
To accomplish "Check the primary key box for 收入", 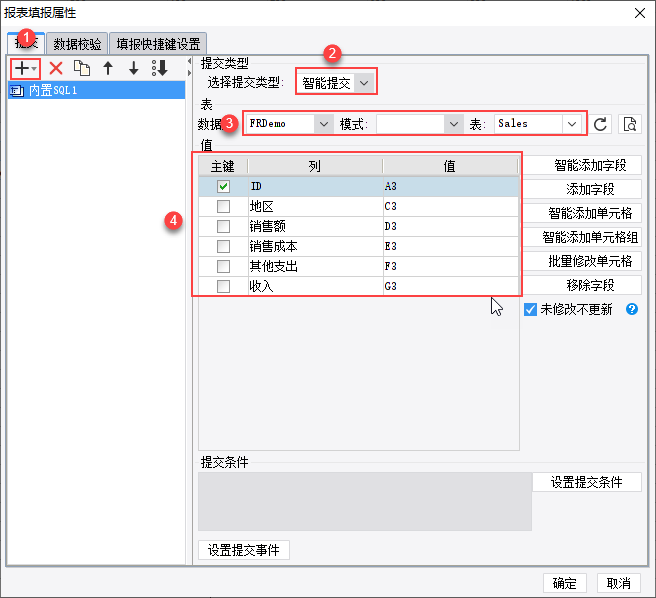I will (x=223, y=286).
